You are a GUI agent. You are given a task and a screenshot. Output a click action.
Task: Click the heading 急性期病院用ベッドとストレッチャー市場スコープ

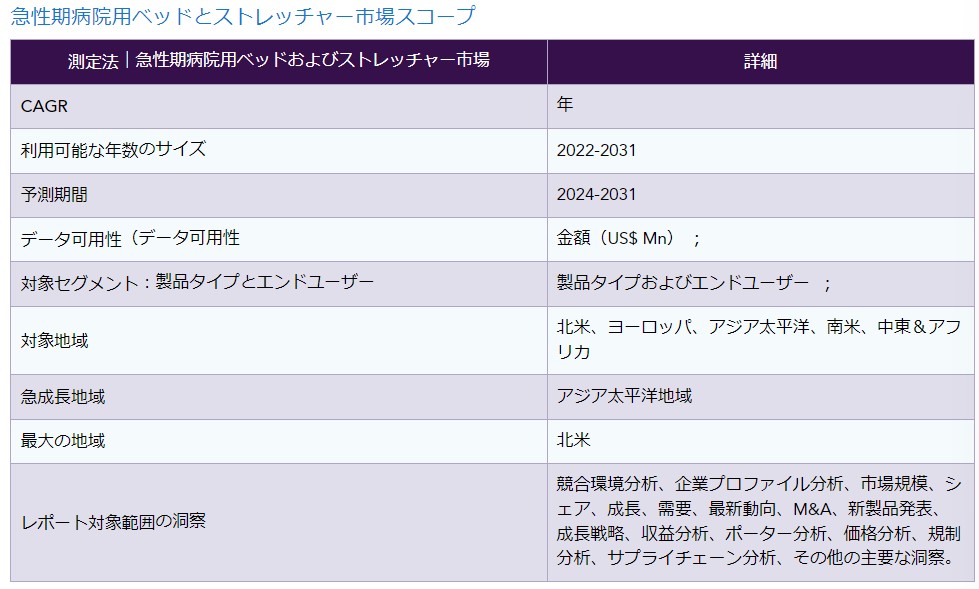pos(243,16)
